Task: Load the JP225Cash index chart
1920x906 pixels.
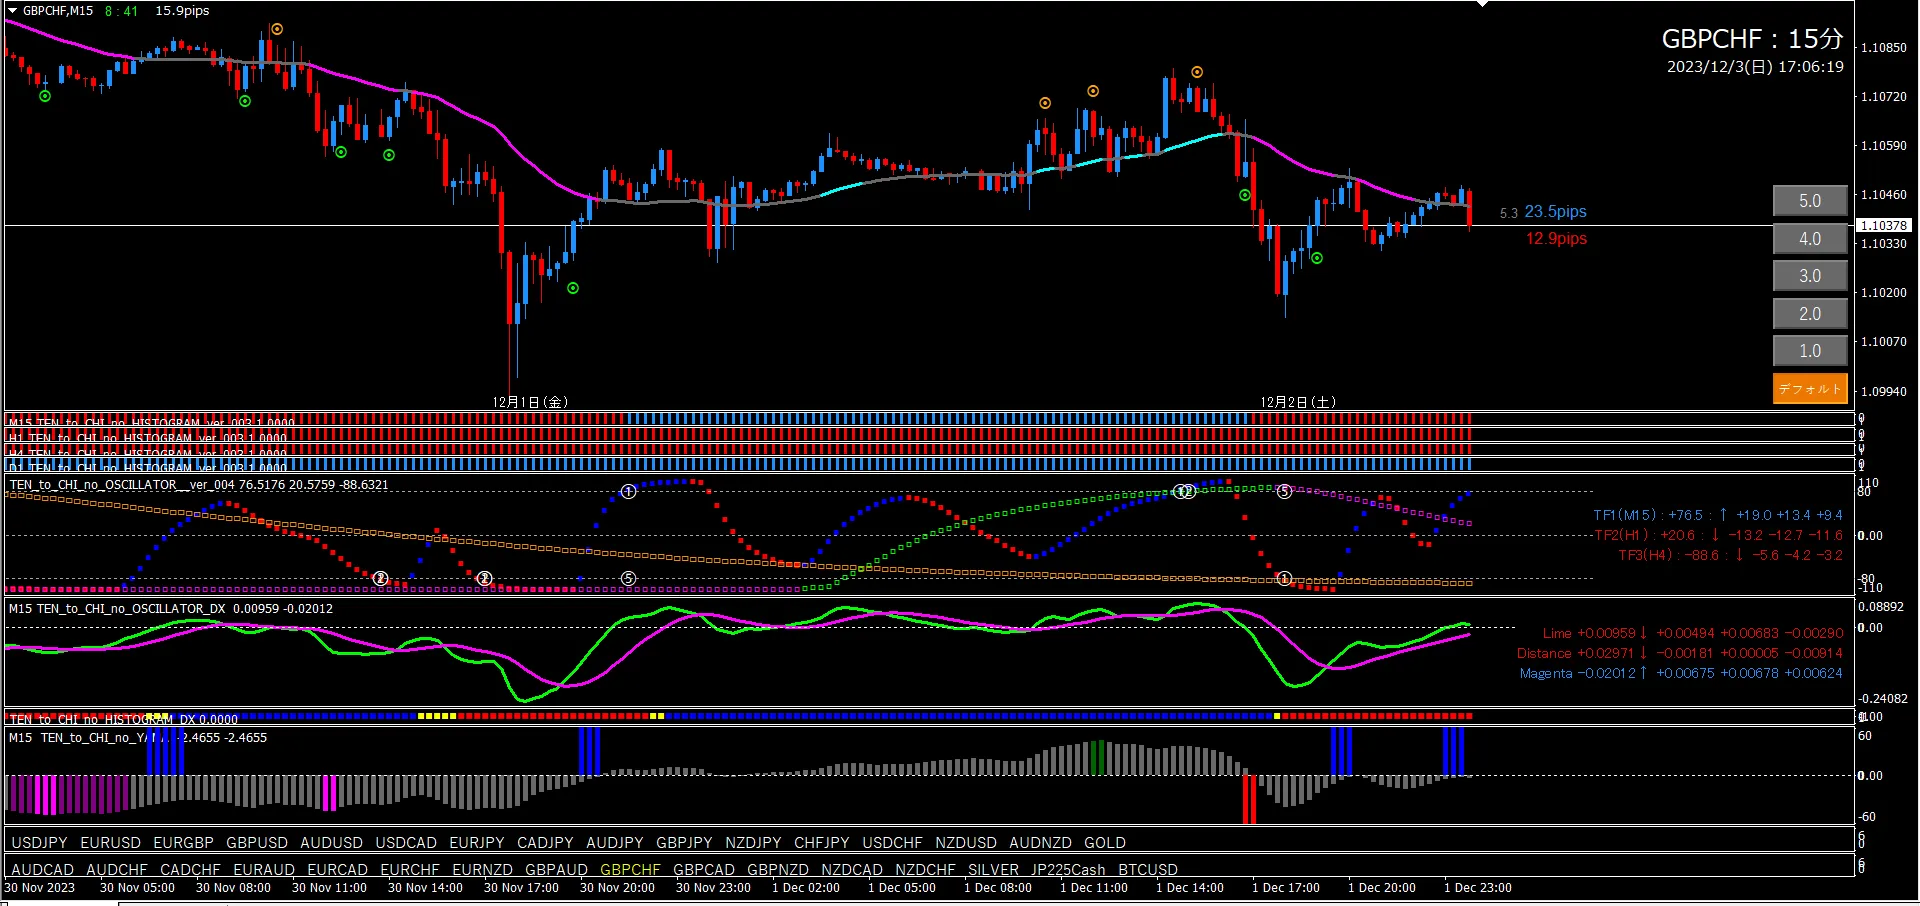Action: (x=1068, y=870)
